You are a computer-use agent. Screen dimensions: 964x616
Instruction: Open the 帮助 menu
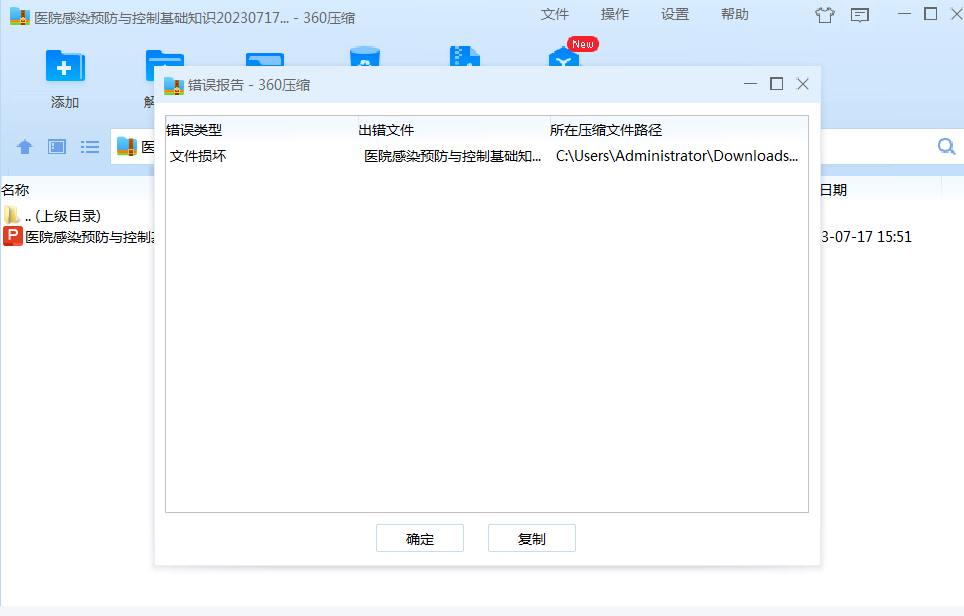pos(734,14)
